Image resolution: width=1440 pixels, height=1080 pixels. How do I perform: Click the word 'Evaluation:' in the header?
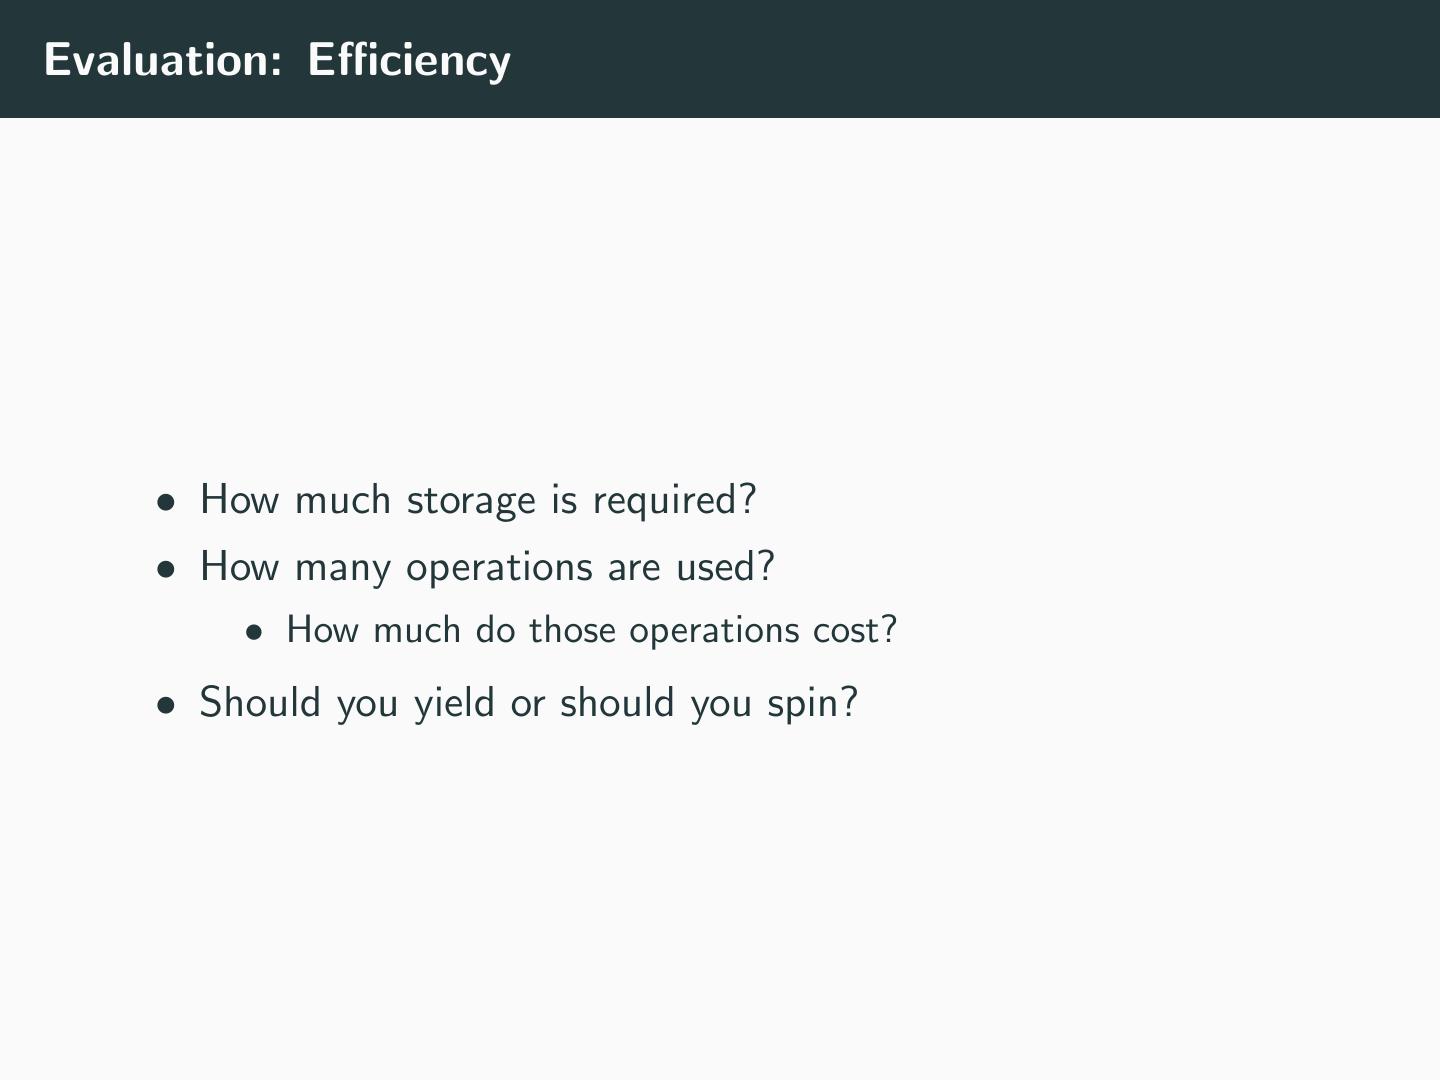pos(163,60)
